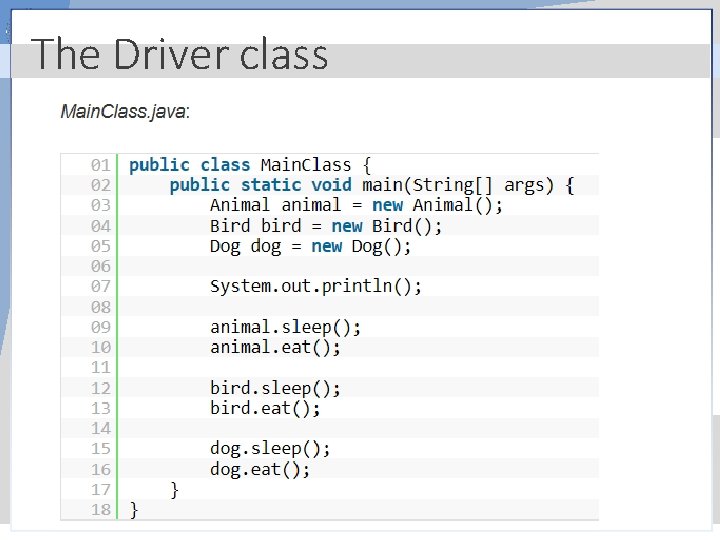Click the "public static void main(String[] args) {" line

(372, 186)
